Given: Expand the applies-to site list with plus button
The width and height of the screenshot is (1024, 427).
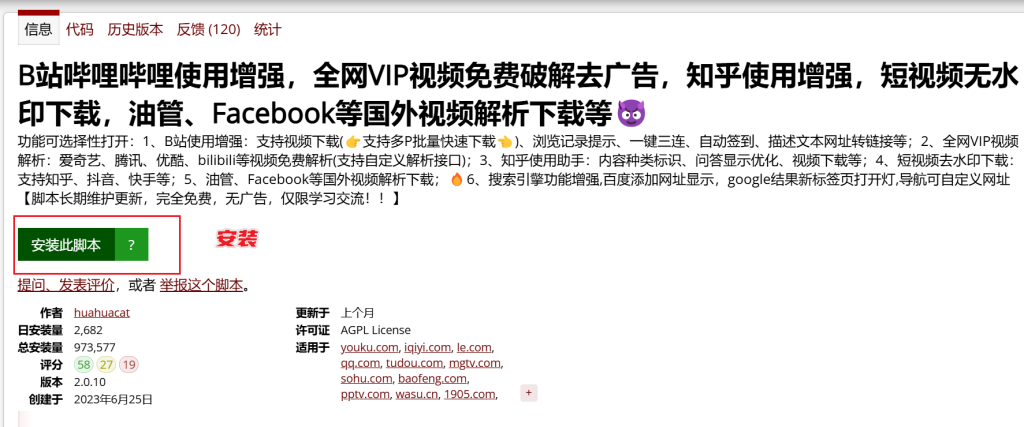Looking at the screenshot, I should click(529, 393).
